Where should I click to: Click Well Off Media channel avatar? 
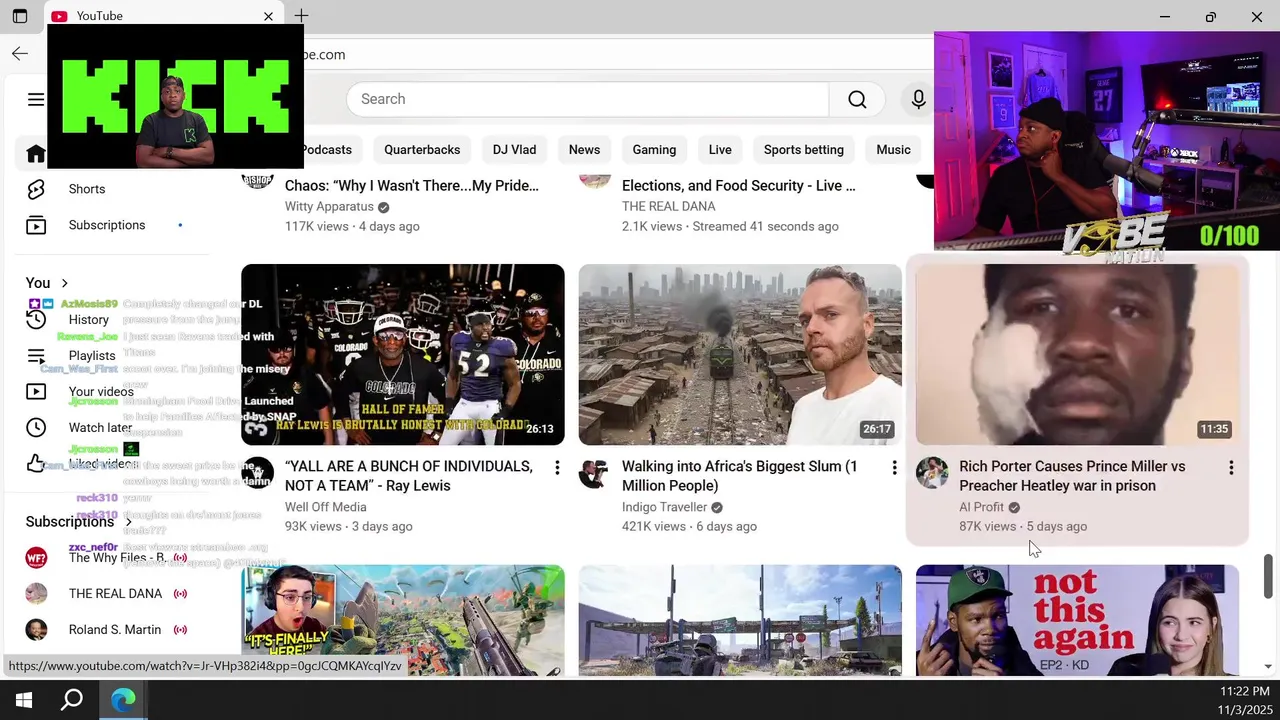click(258, 473)
